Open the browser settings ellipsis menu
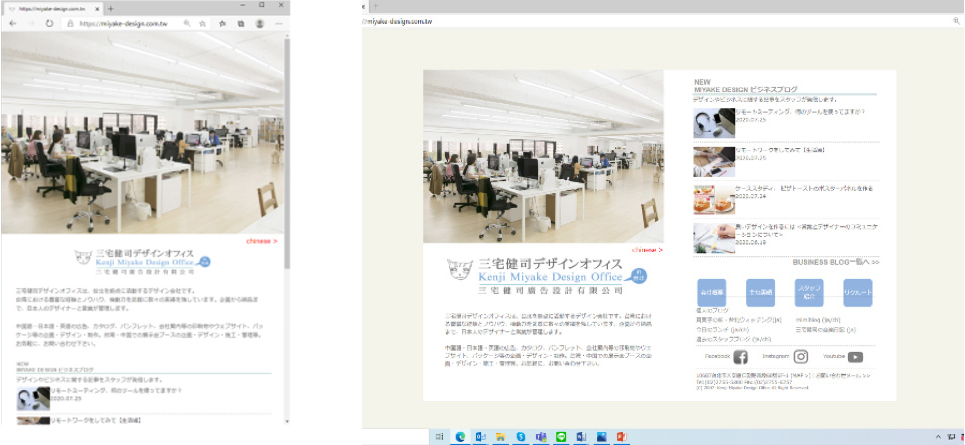 point(279,22)
